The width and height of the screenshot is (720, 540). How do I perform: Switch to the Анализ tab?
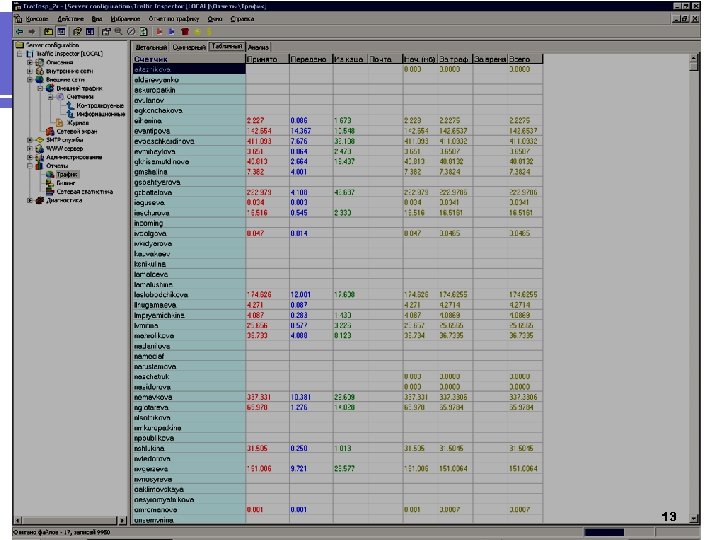click(258, 47)
